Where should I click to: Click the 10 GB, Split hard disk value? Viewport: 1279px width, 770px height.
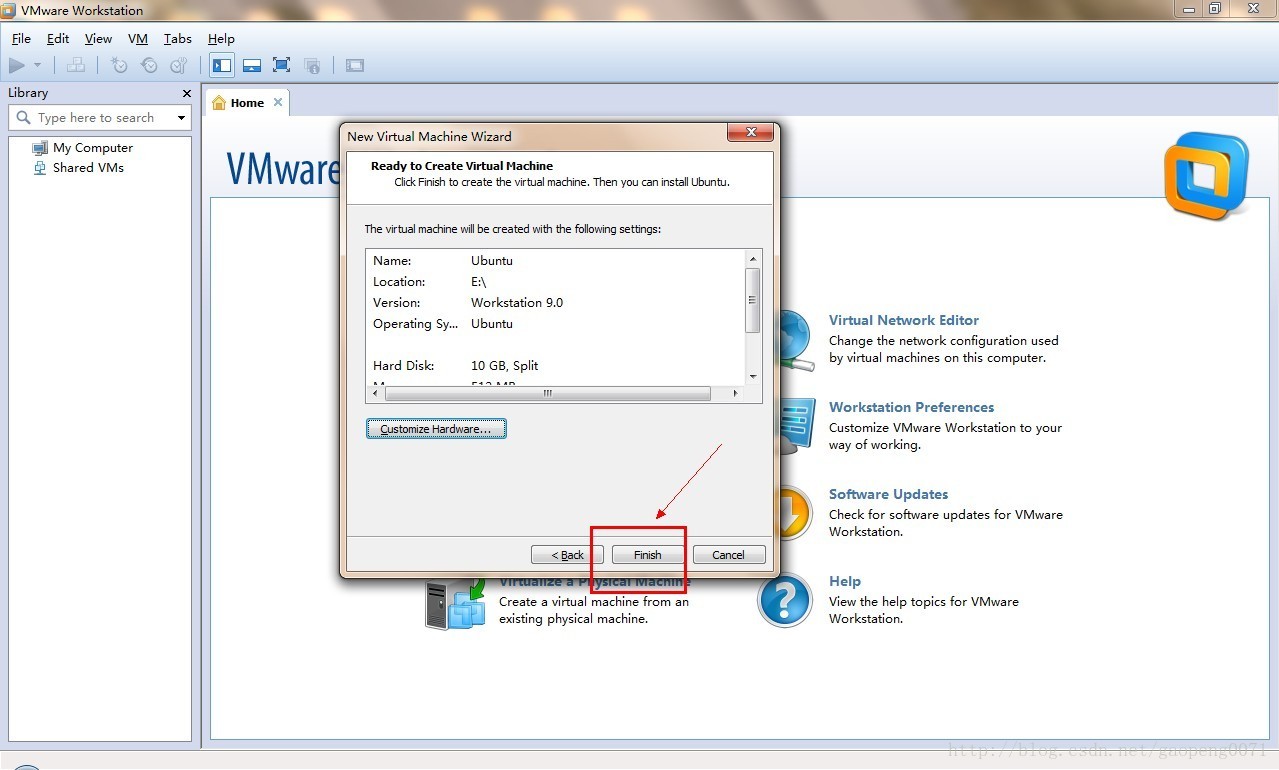(505, 366)
